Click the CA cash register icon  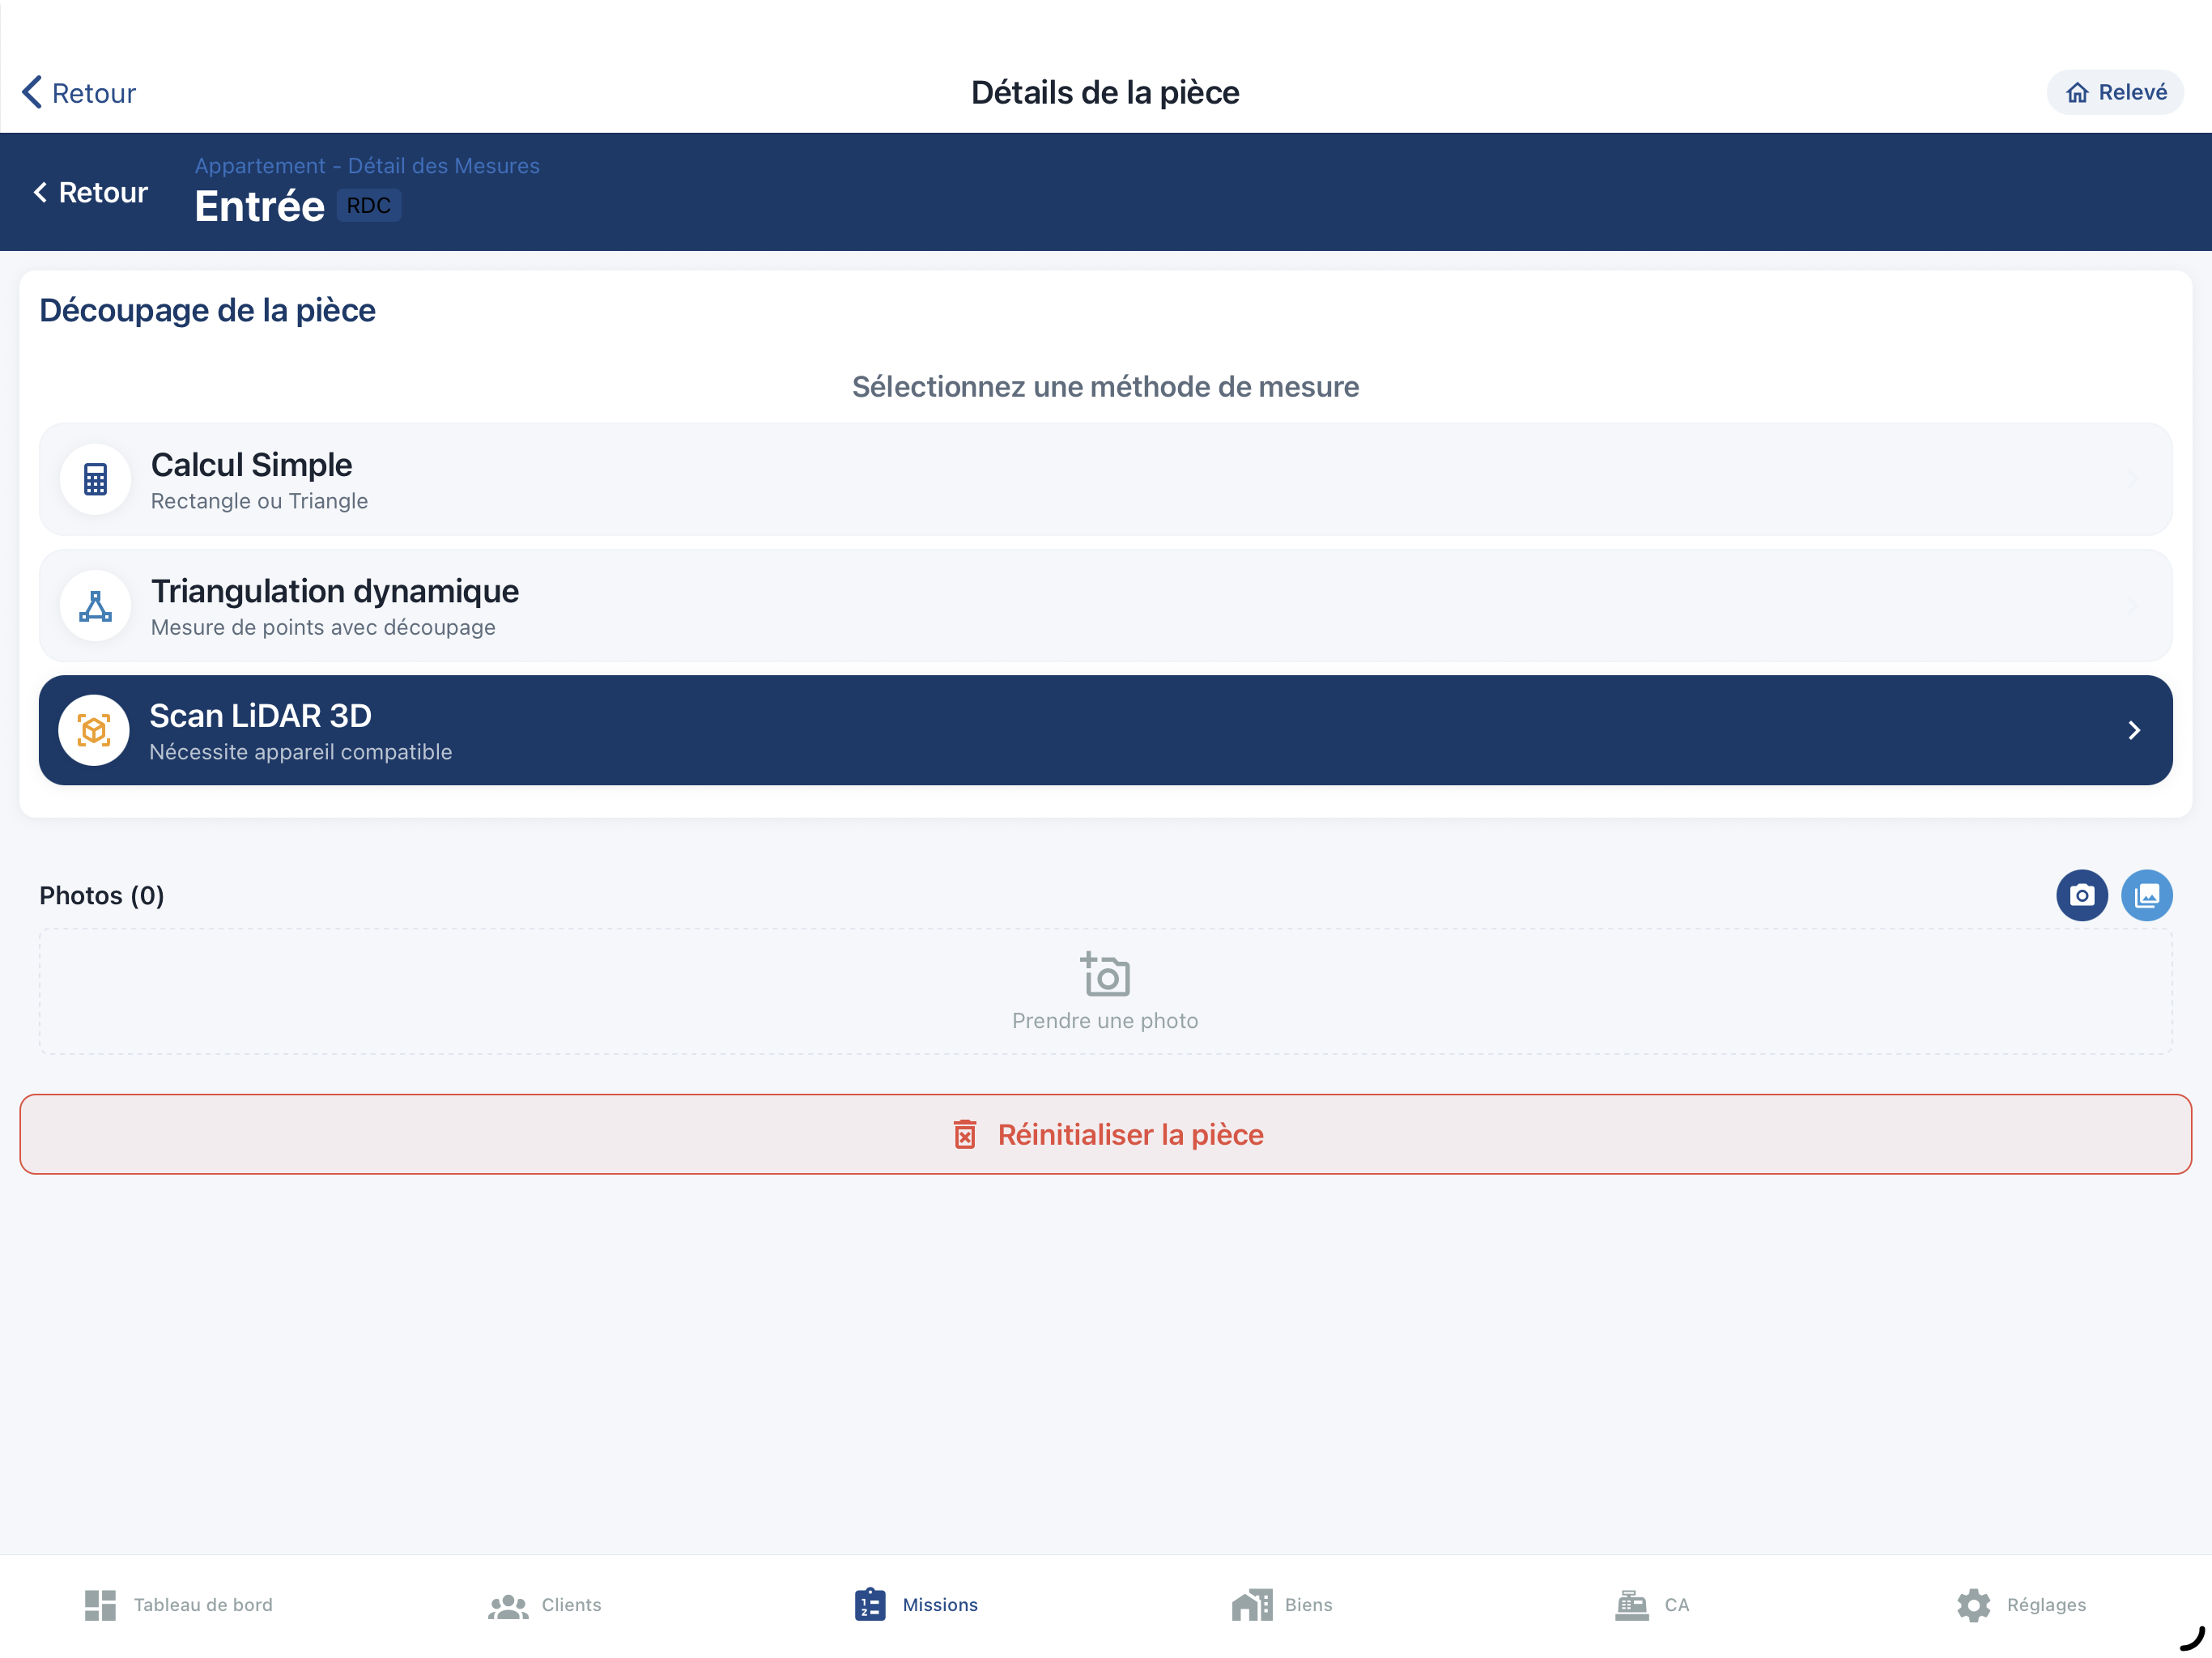1631,1605
